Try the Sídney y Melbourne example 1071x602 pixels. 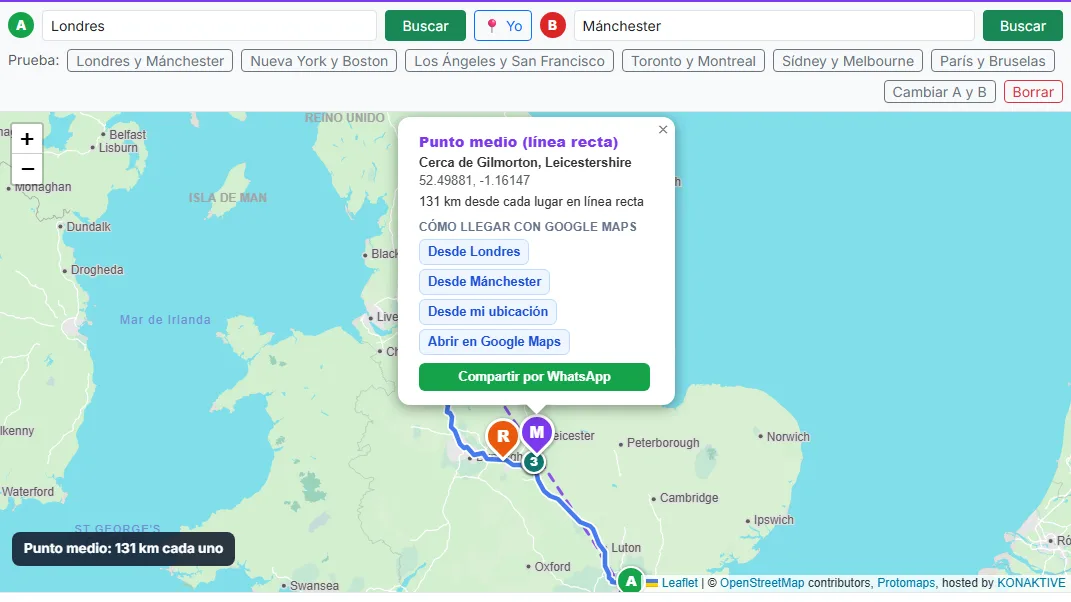(x=848, y=61)
